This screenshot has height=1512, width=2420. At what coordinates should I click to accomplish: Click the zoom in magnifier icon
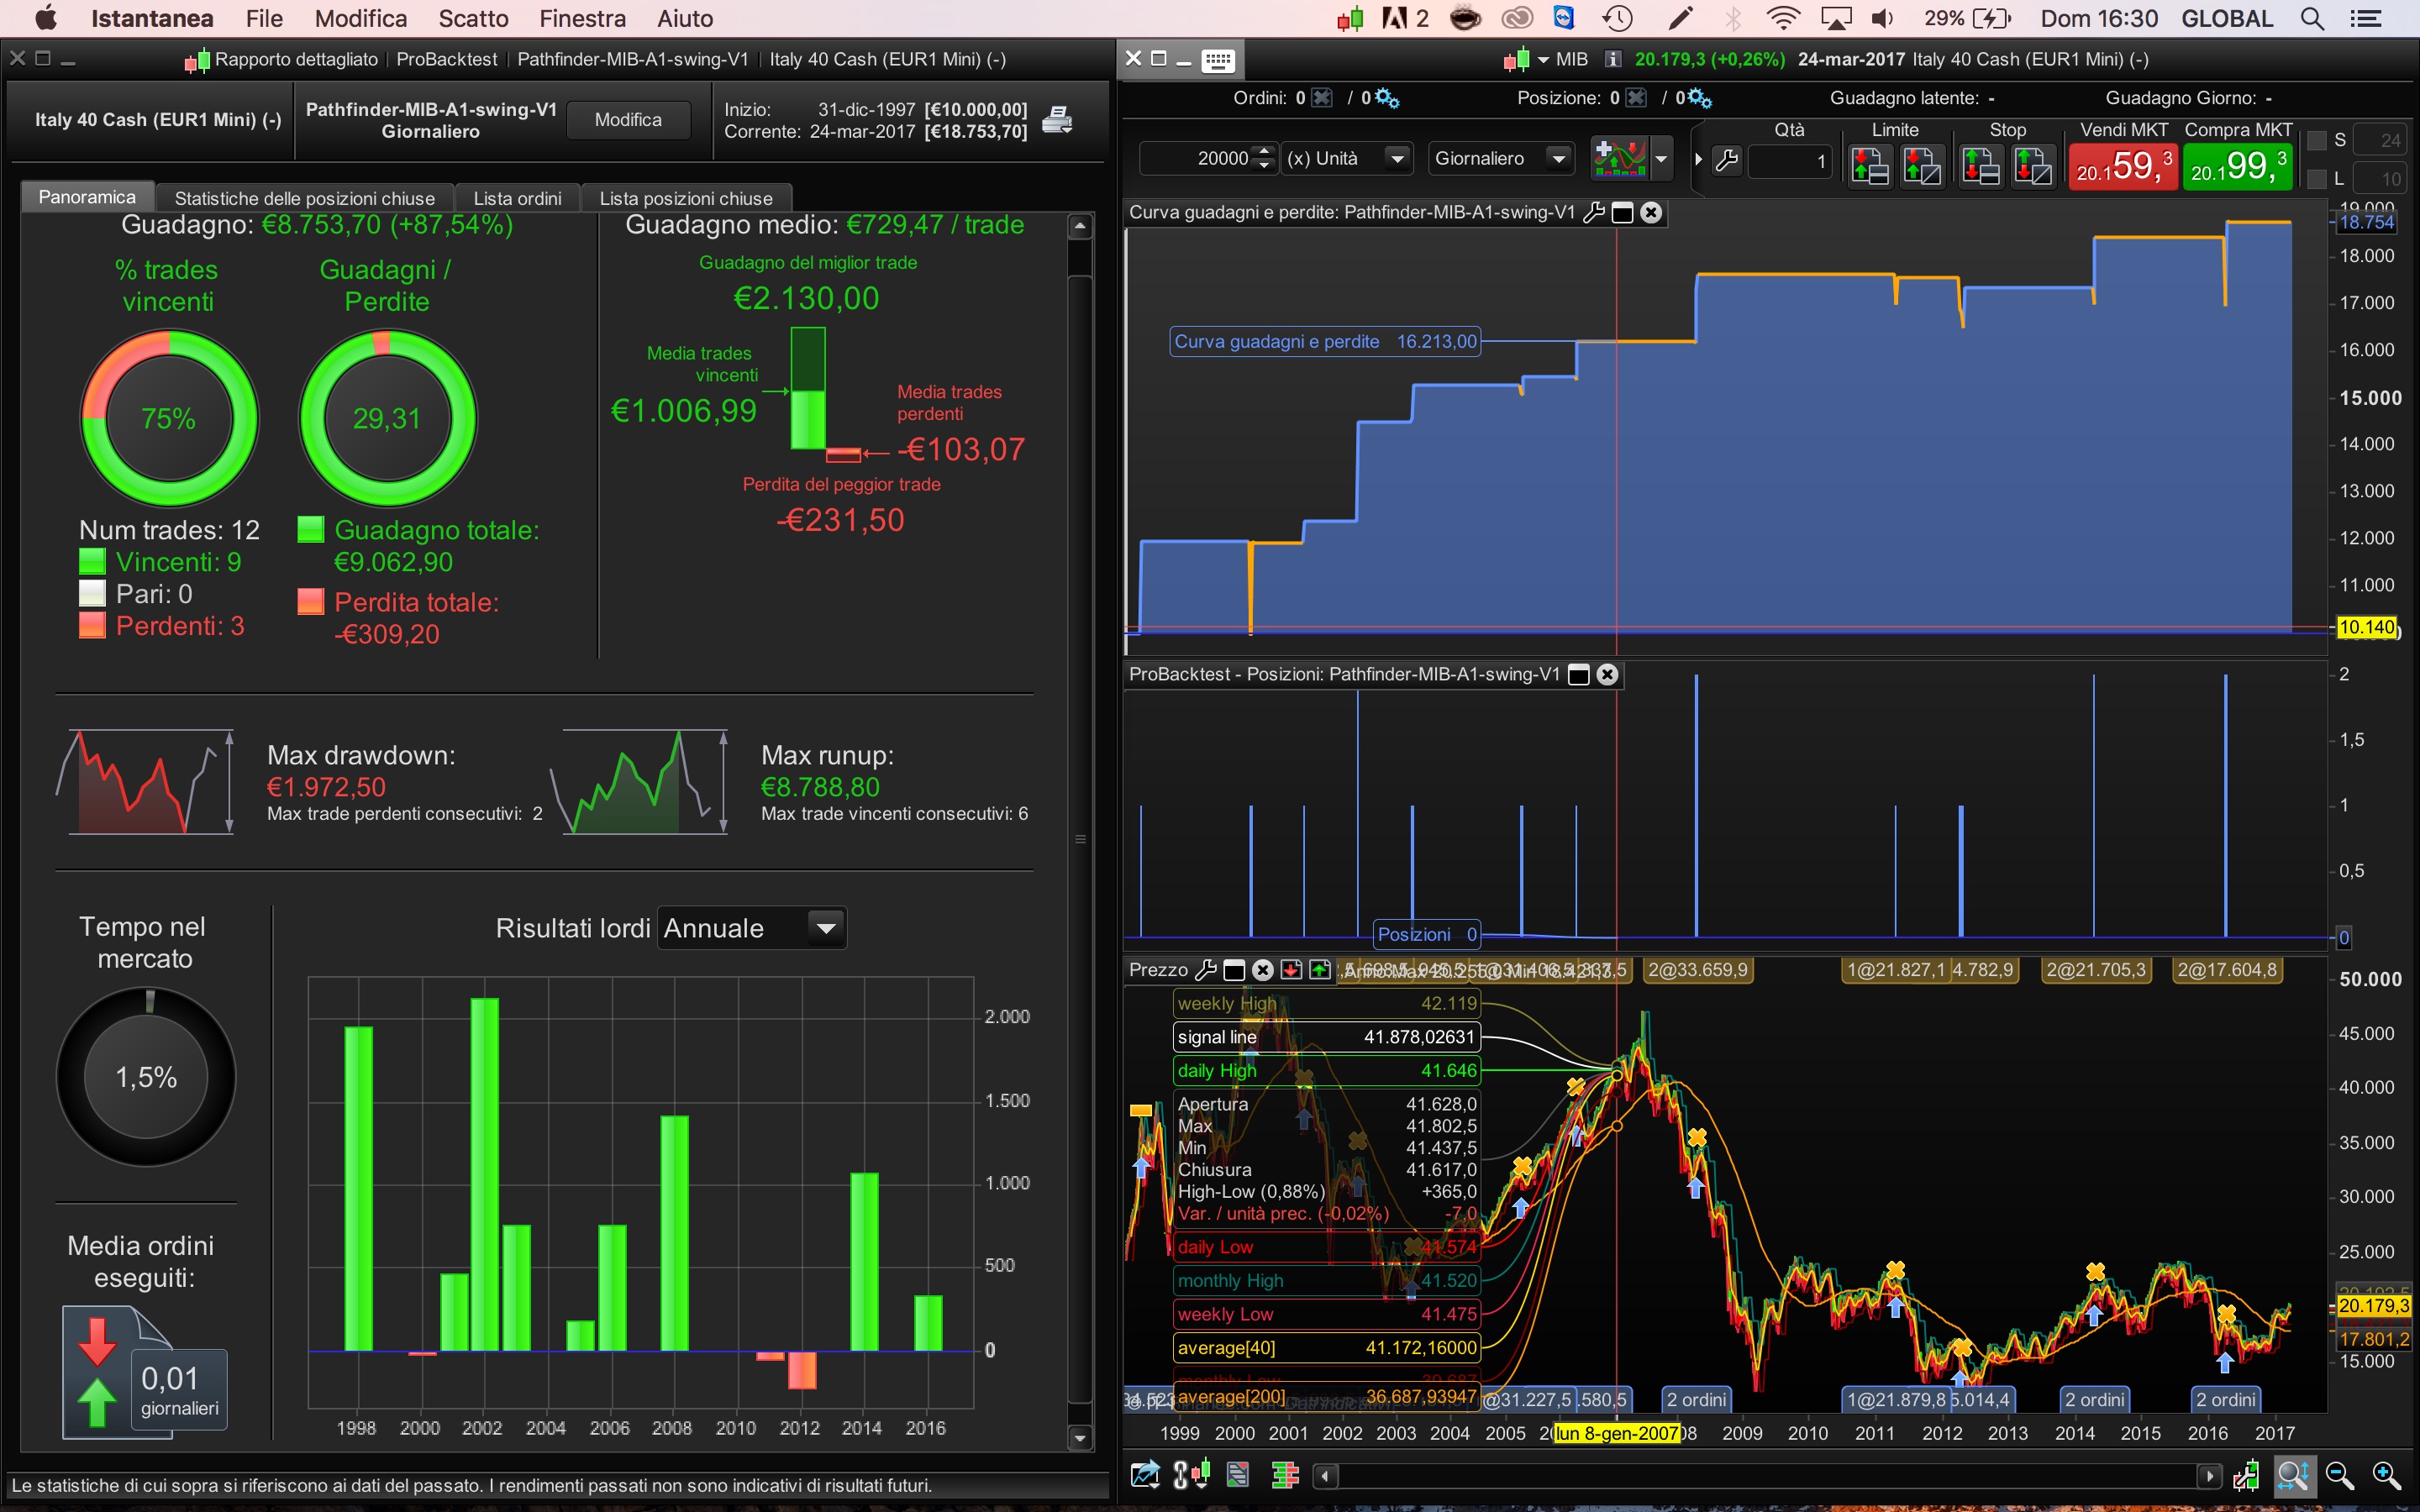2386,1475
